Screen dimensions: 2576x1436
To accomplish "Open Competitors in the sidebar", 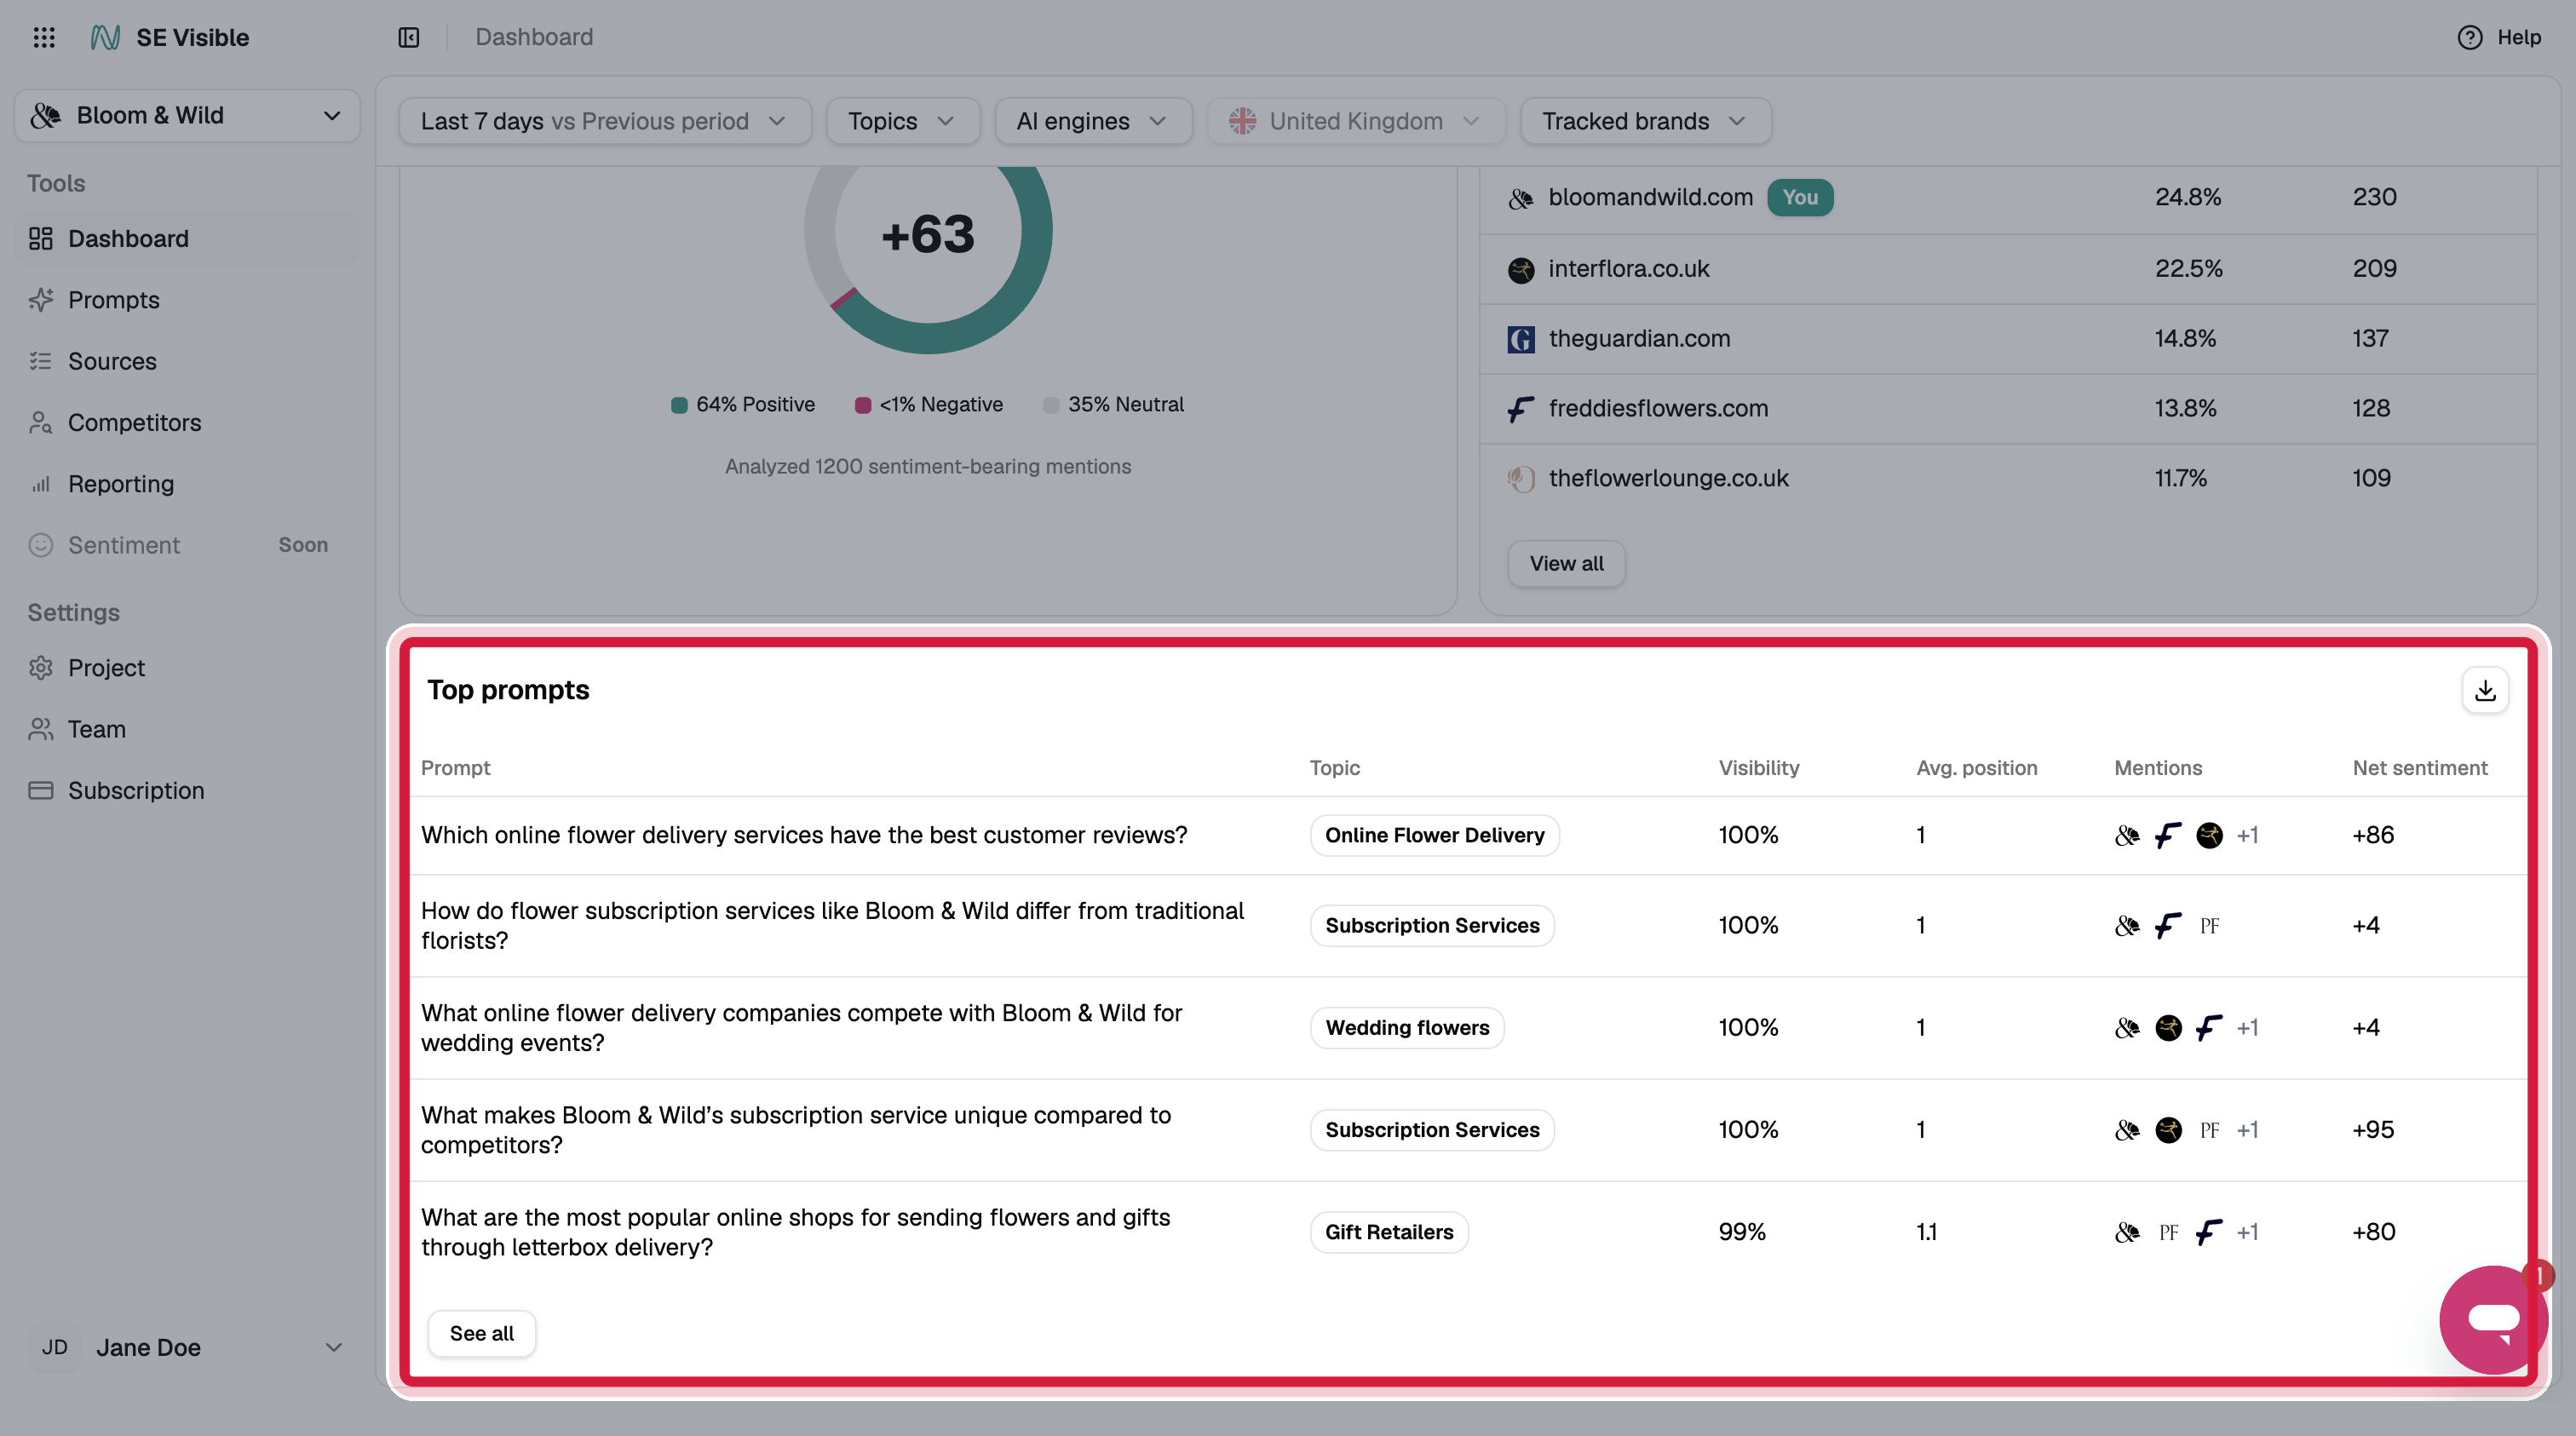I will pos(187,423).
